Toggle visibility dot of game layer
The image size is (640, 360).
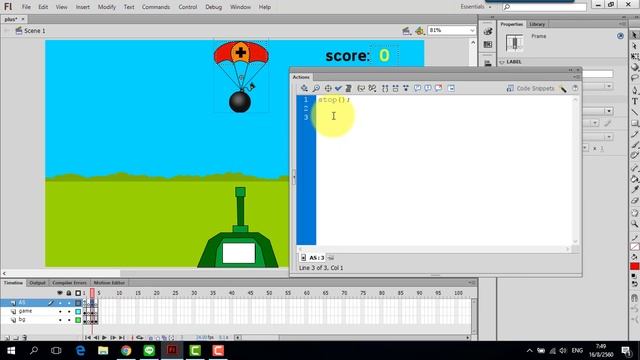click(60, 311)
